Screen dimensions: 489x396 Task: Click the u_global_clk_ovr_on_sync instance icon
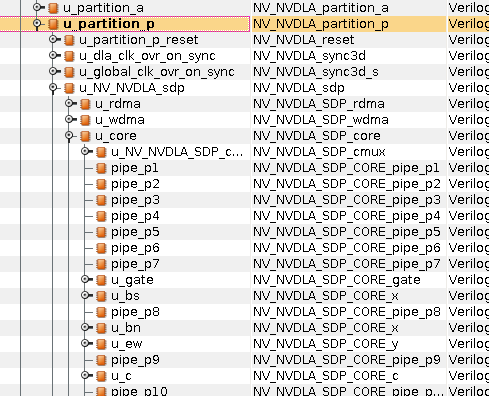(69, 72)
